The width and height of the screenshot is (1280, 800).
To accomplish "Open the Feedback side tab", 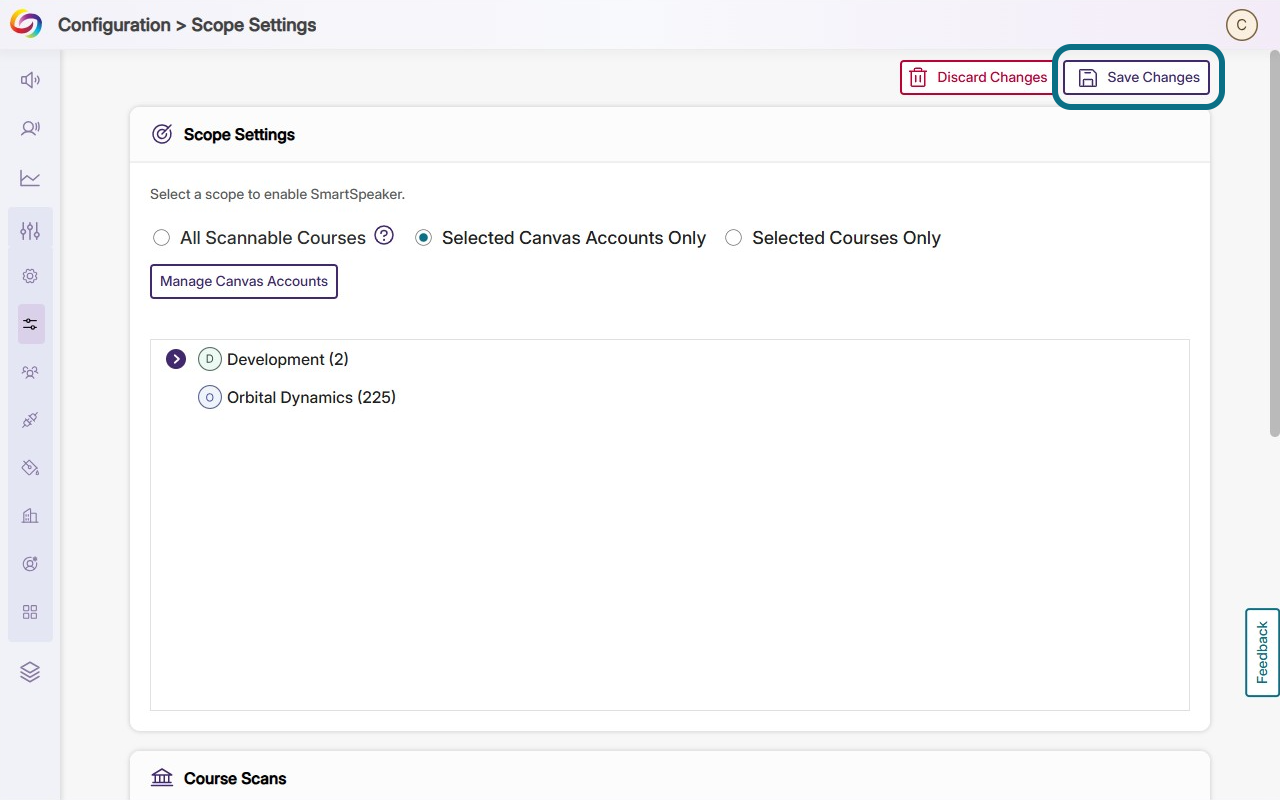I will click(x=1262, y=652).
